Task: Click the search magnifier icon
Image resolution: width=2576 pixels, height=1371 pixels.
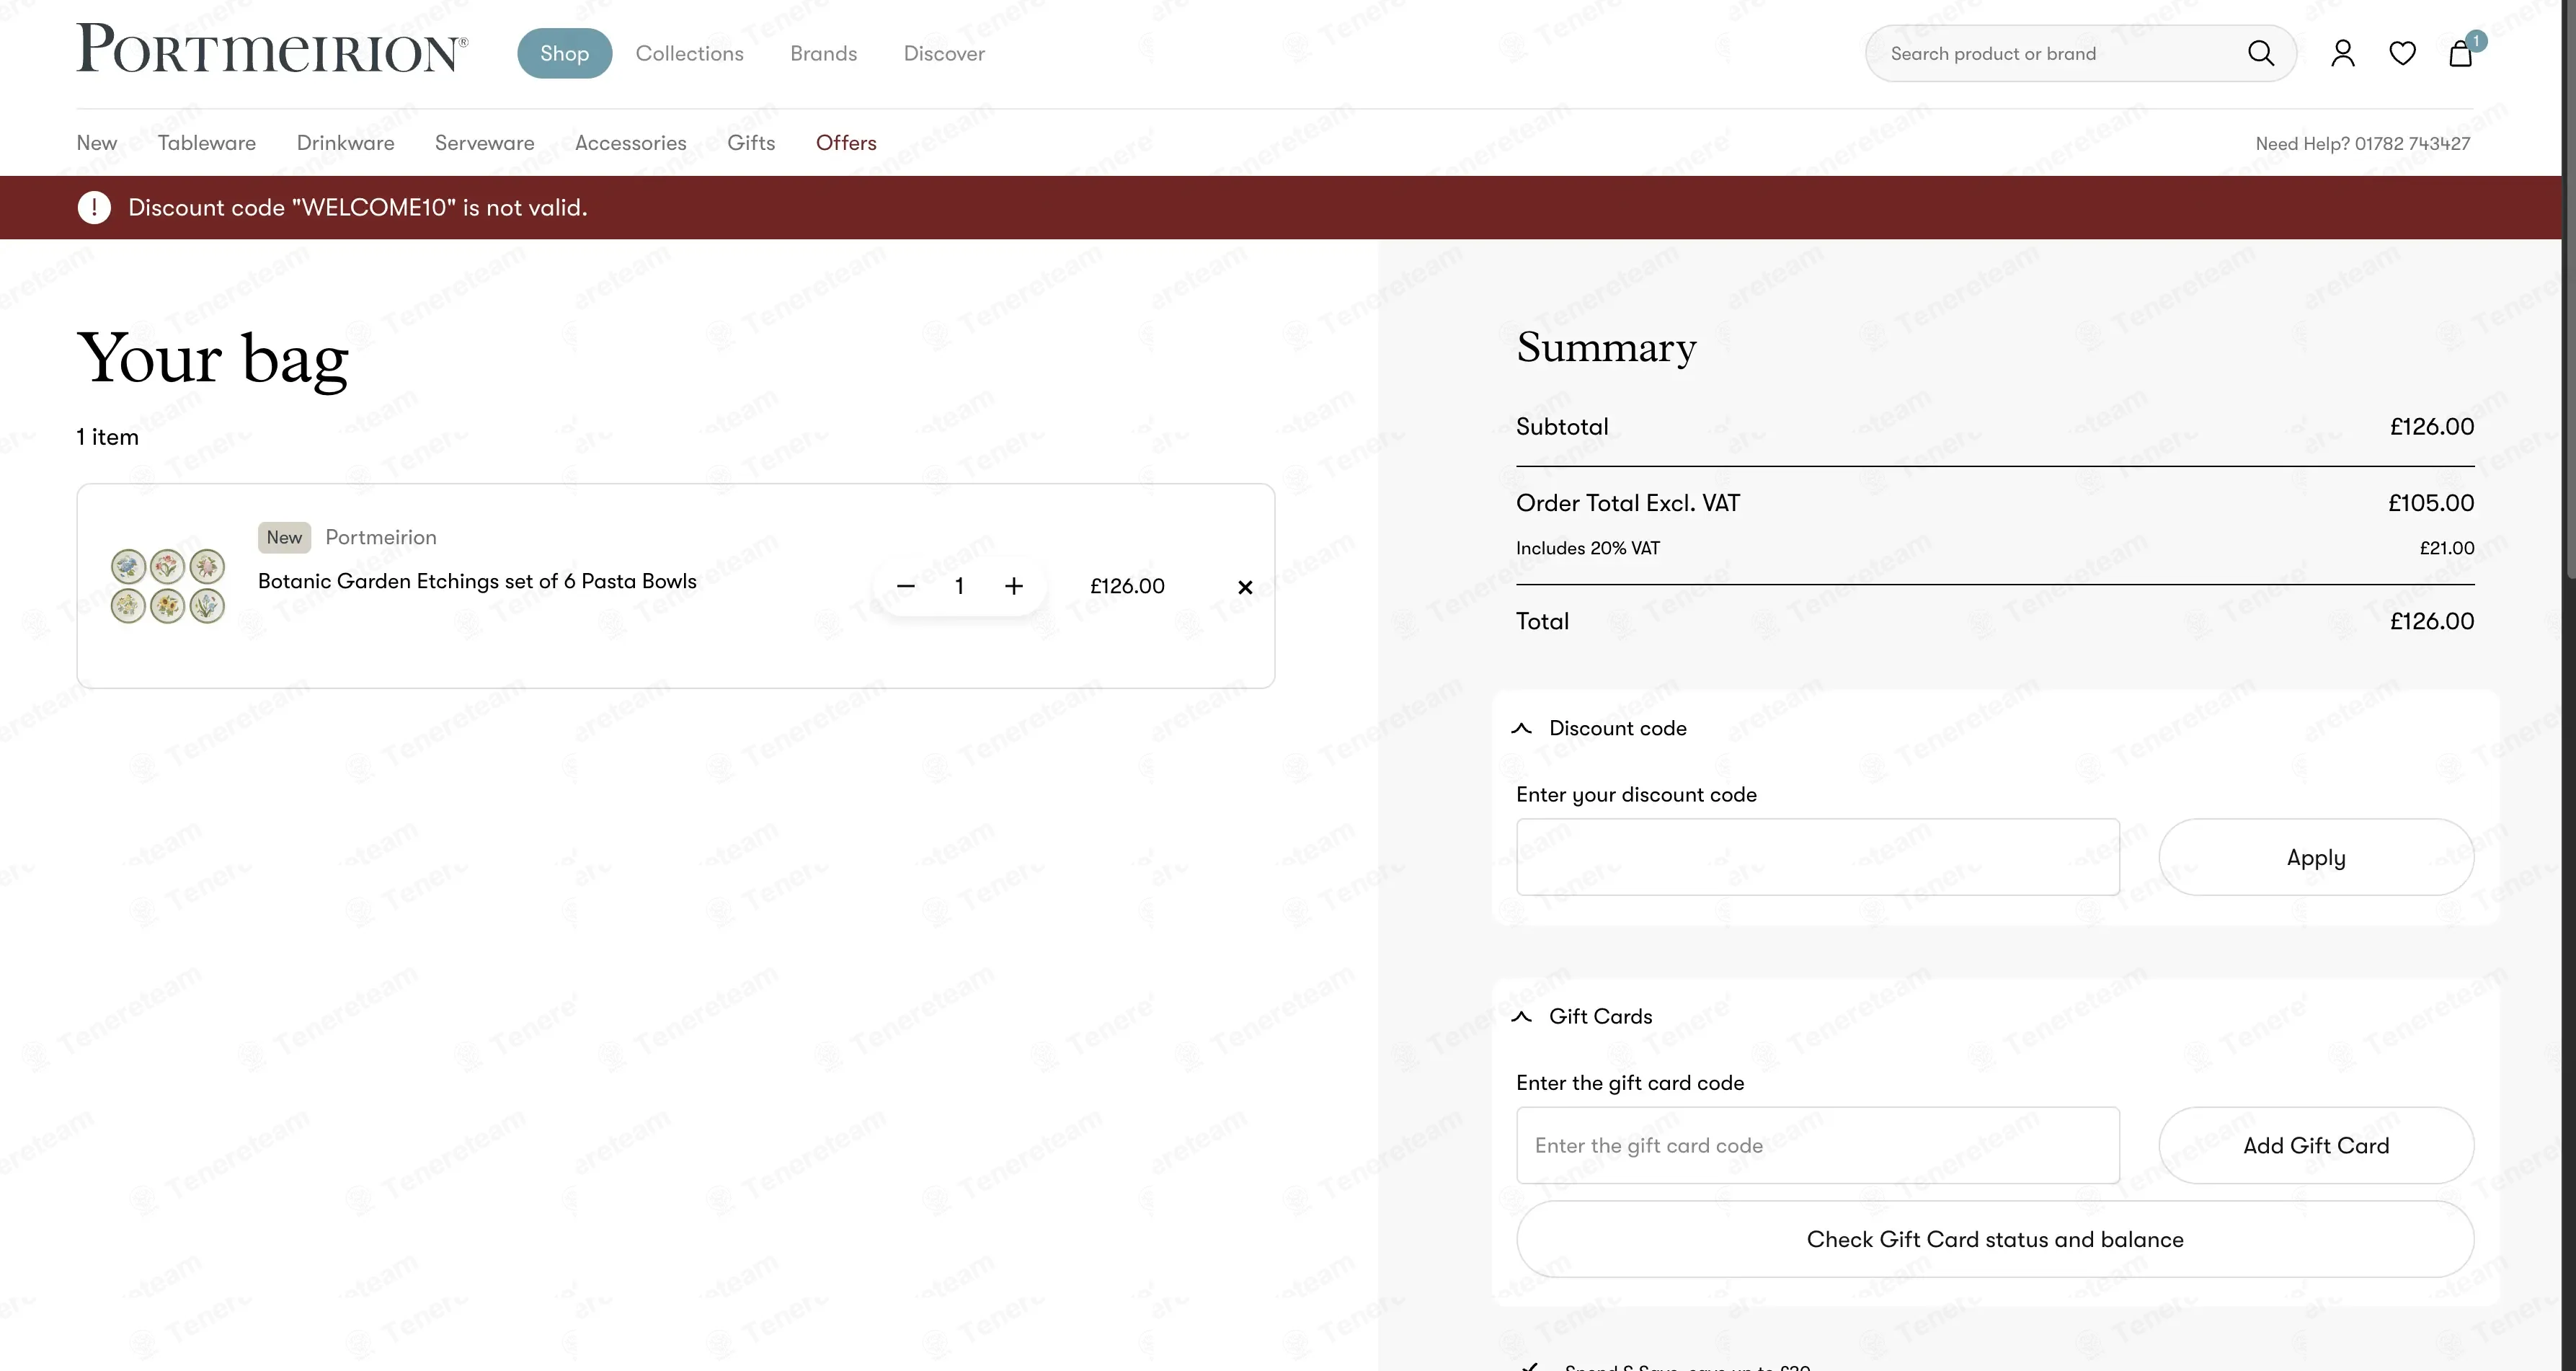Action: (x=2260, y=53)
